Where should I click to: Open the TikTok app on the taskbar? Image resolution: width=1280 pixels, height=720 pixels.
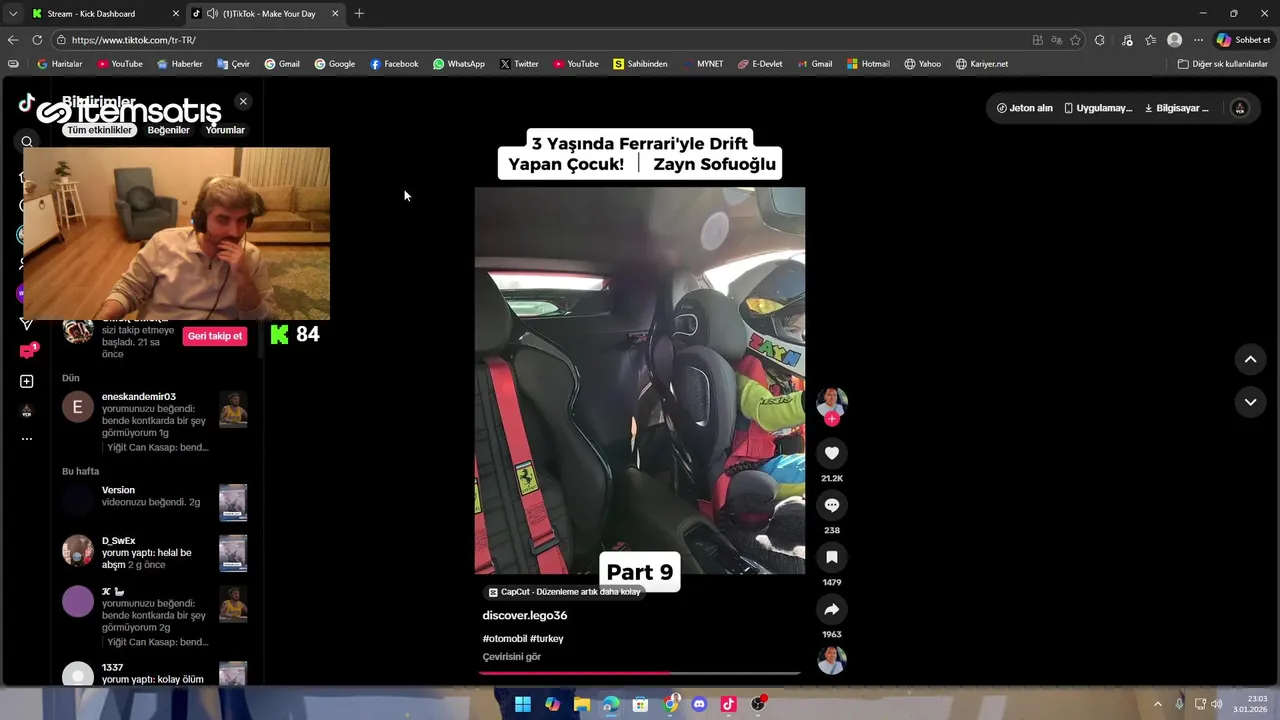point(729,704)
